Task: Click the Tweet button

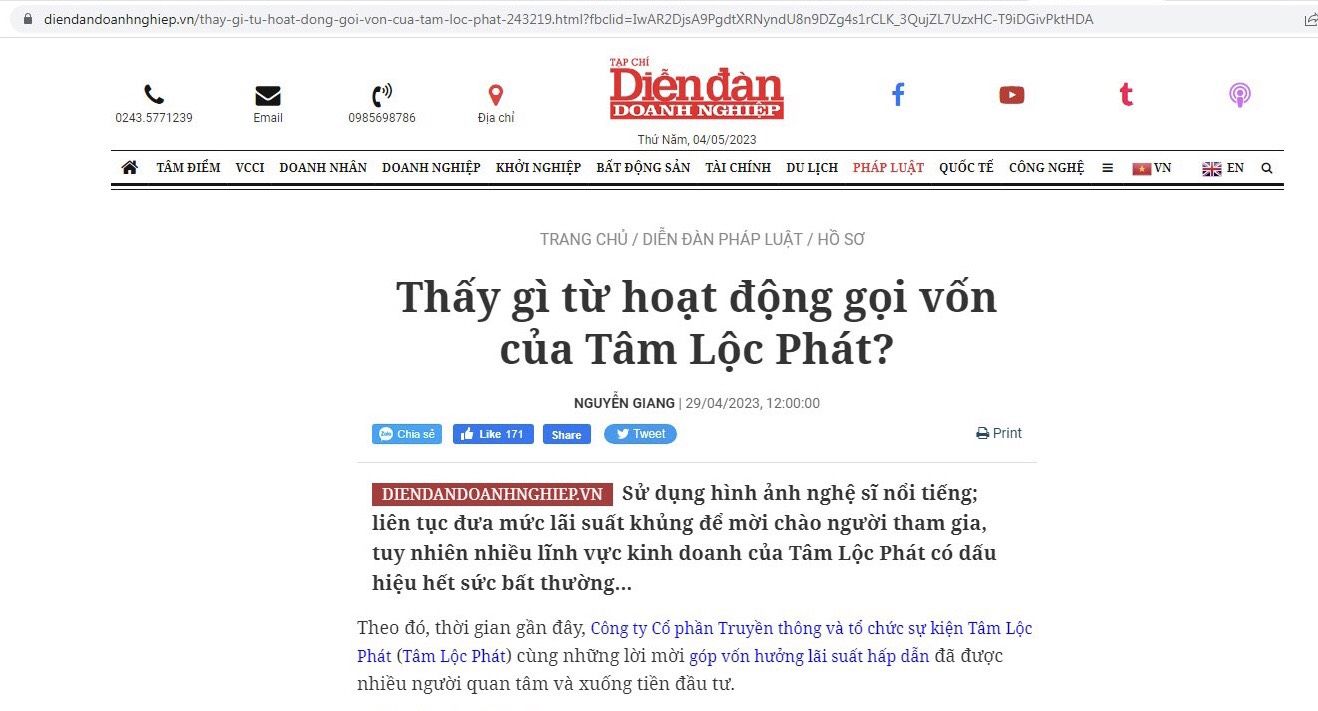Action: tap(640, 434)
